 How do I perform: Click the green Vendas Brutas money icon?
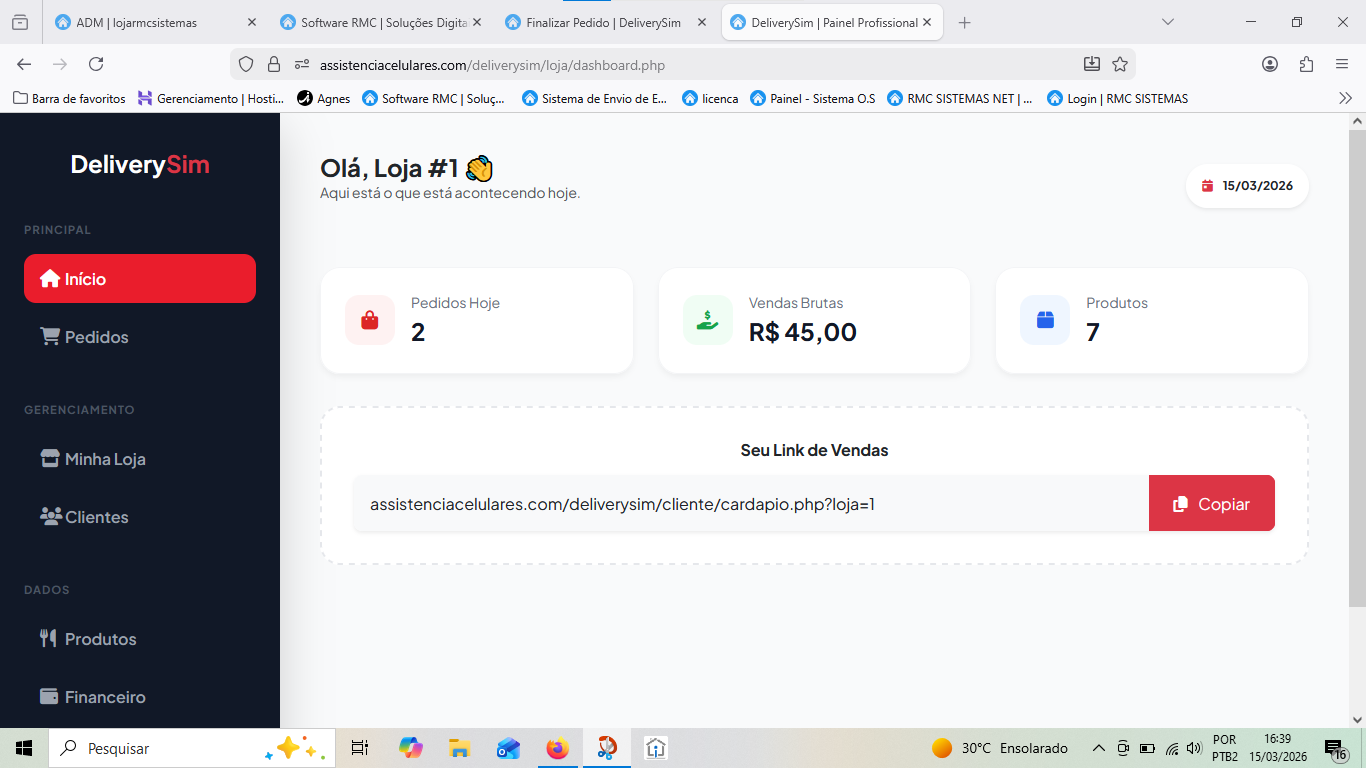(707, 320)
